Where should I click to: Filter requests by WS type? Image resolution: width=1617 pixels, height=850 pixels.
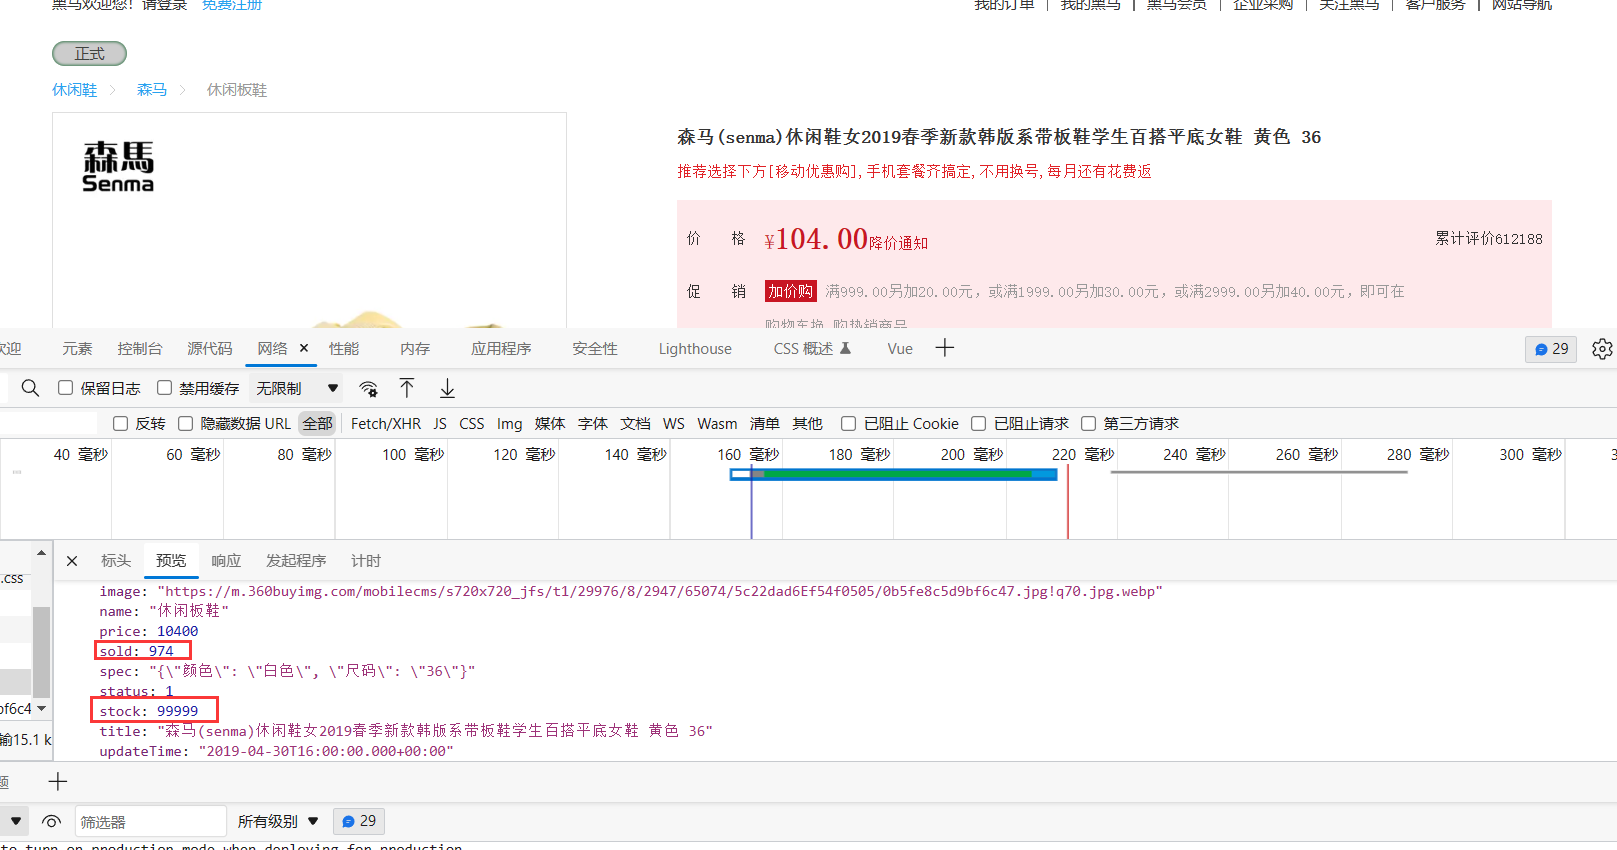pyautogui.click(x=674, y=424)
